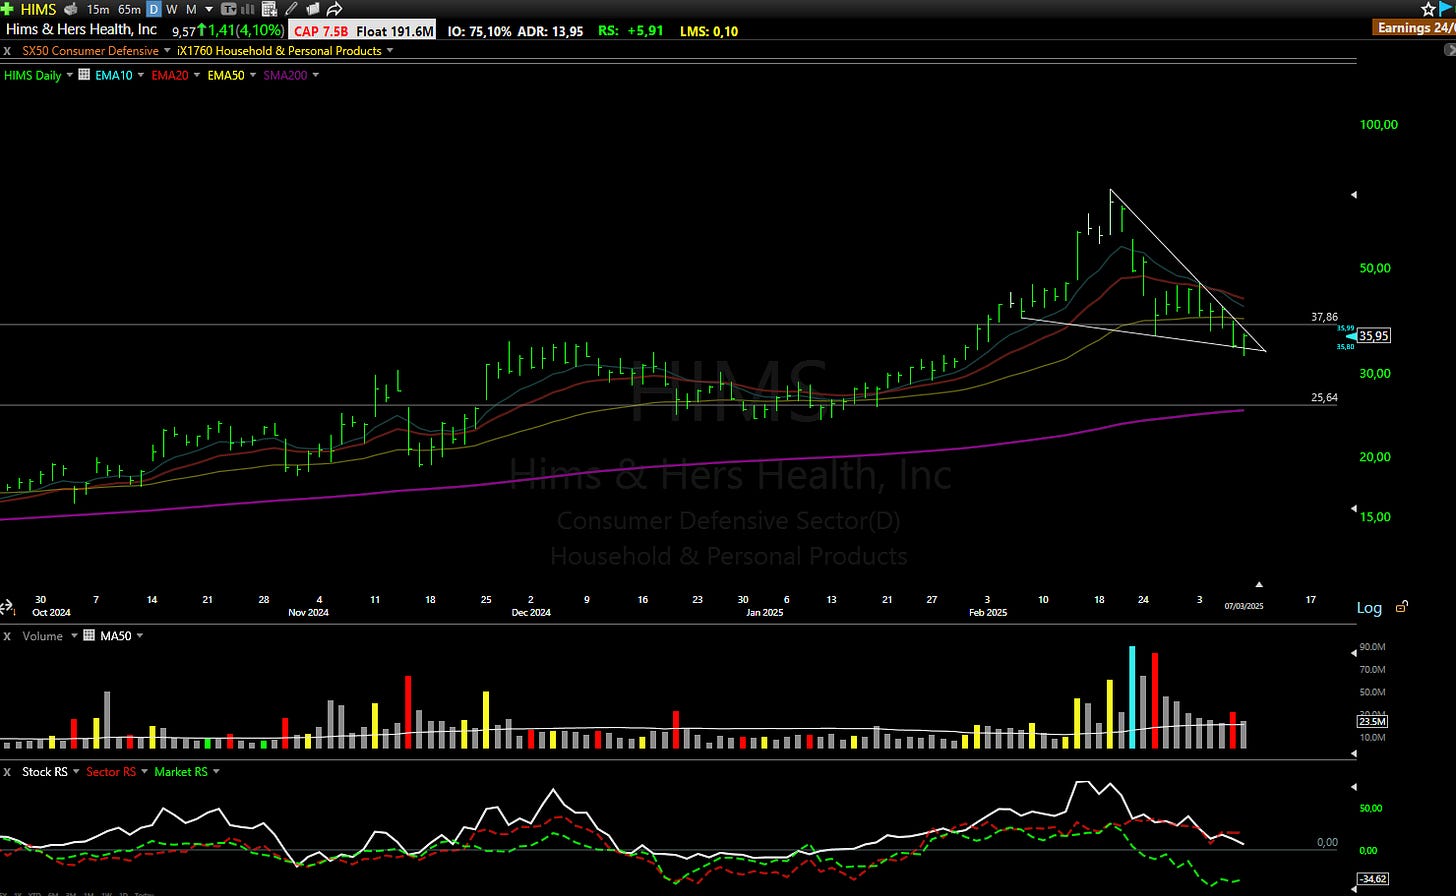This screenshot has width=1456, height=896.
Task: Open the TradingView 'Tv' icon
Action: (229, 9)
